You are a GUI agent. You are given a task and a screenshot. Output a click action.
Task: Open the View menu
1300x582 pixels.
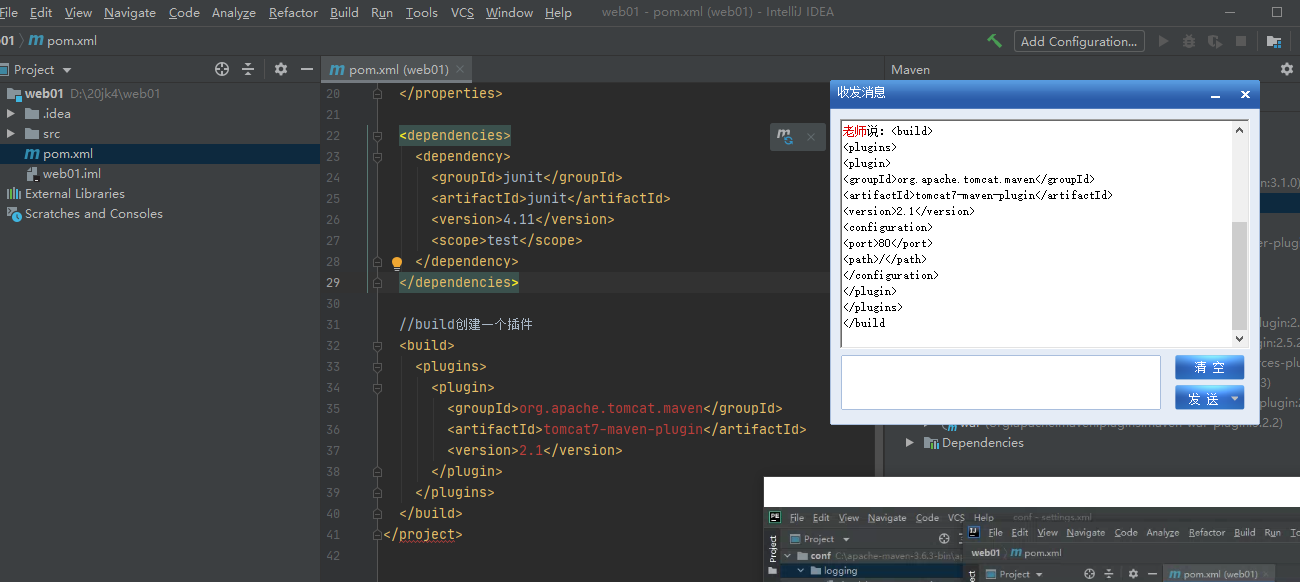click(78, 13)
